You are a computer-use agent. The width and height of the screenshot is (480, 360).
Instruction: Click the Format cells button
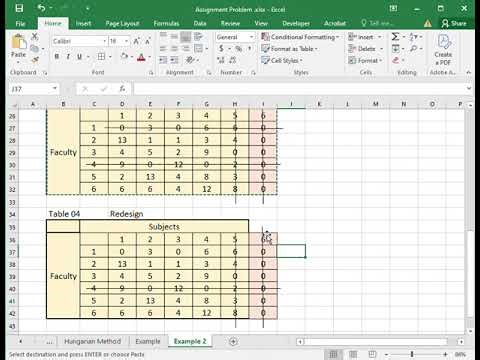click(x=365, y=60)
